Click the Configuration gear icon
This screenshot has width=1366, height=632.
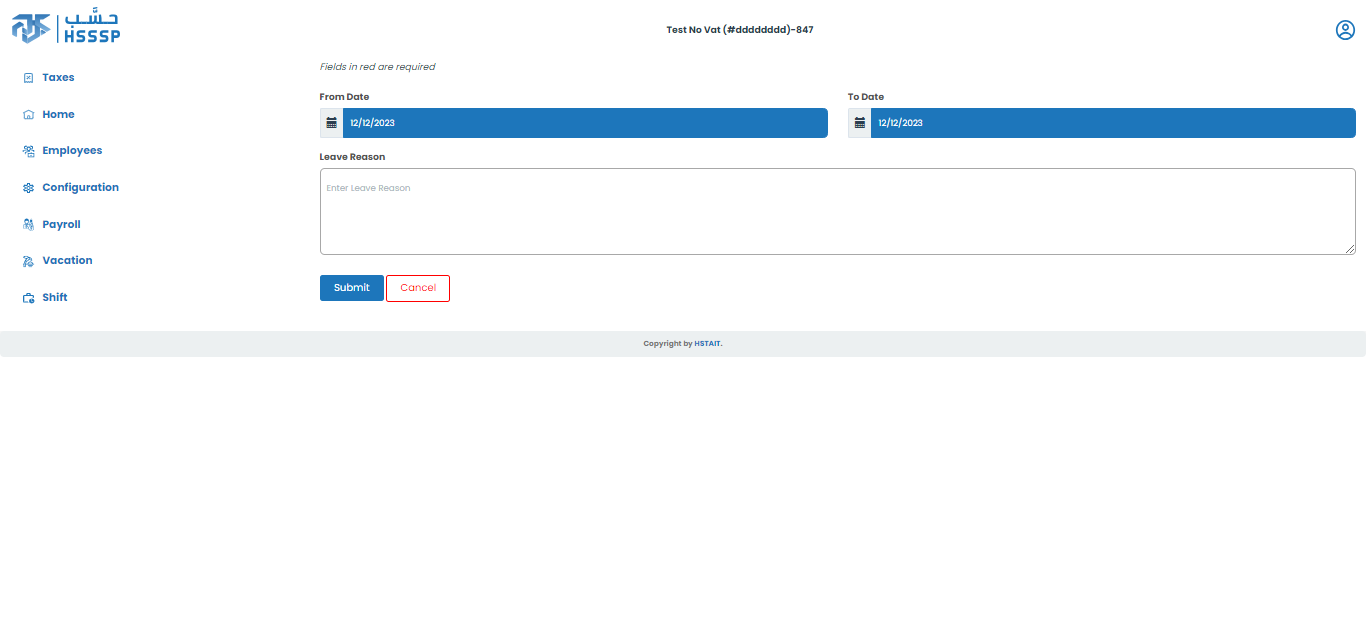(x=29, y=188)
